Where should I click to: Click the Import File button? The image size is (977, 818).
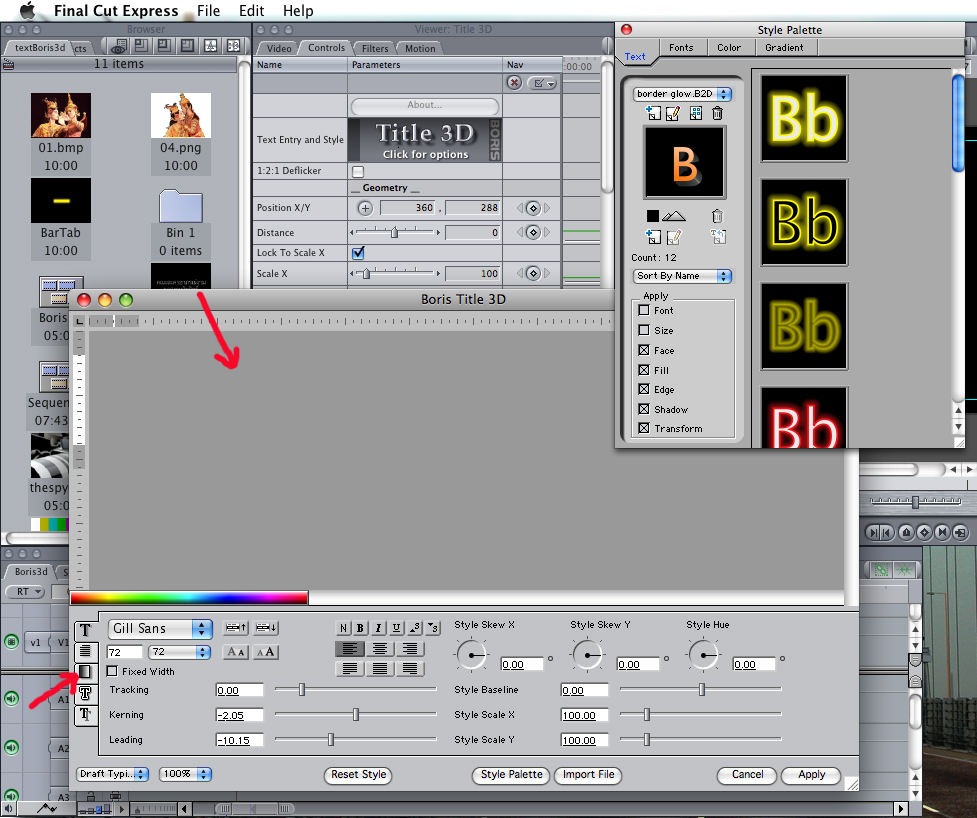tap(588, 775)
